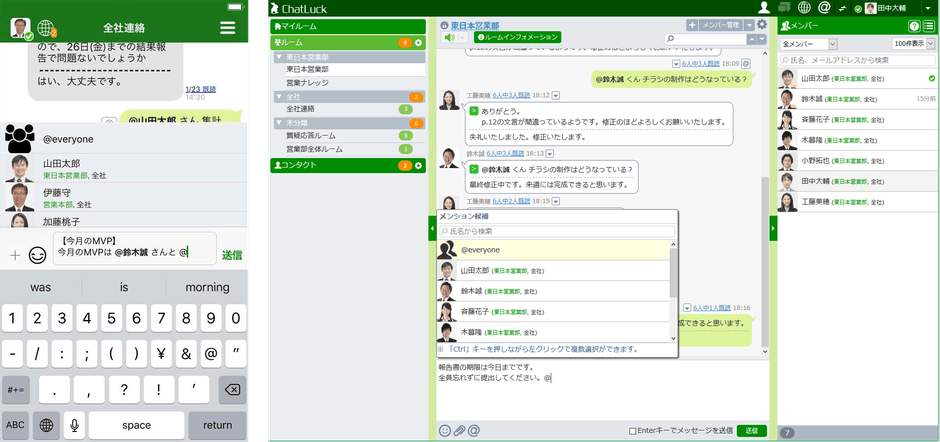The image size is (940, 442).
Task: Open room settings gear in chat header
Action: [762, 25]
